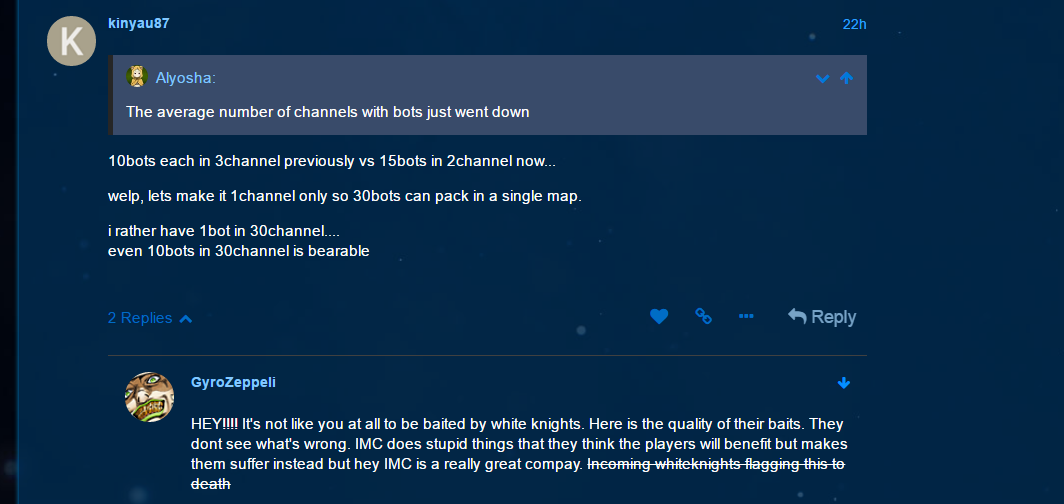Collapse the 2 Replies section

tap(149, 318)
